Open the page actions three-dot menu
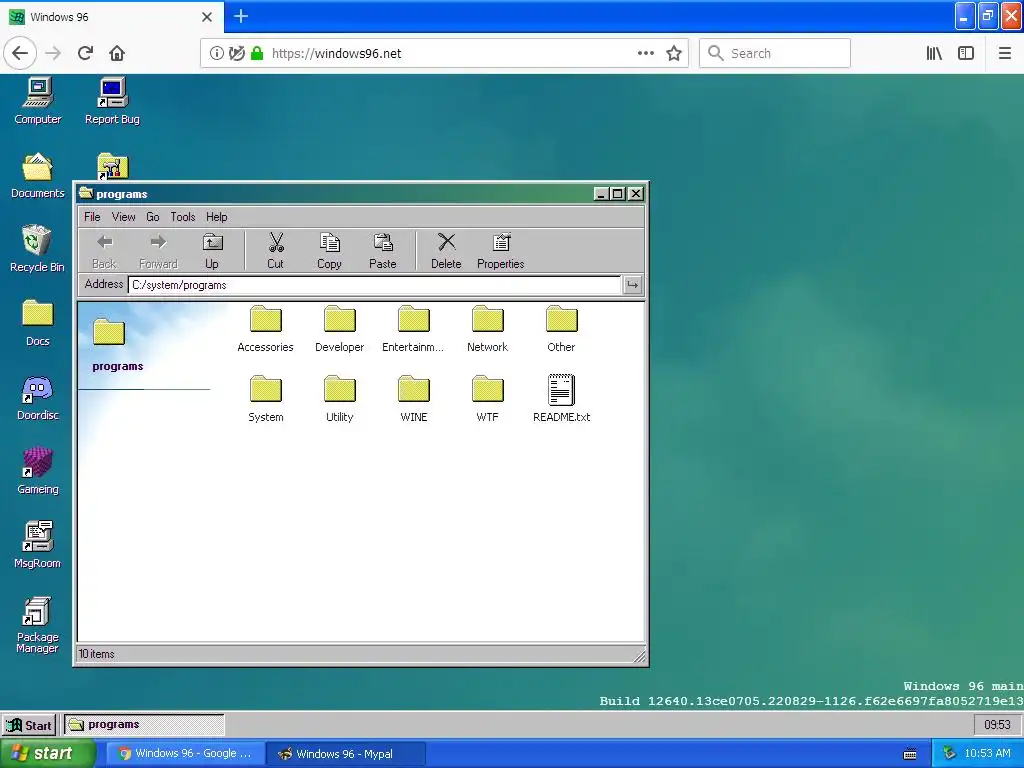The image size is (1024, 768). coord(646,53)
